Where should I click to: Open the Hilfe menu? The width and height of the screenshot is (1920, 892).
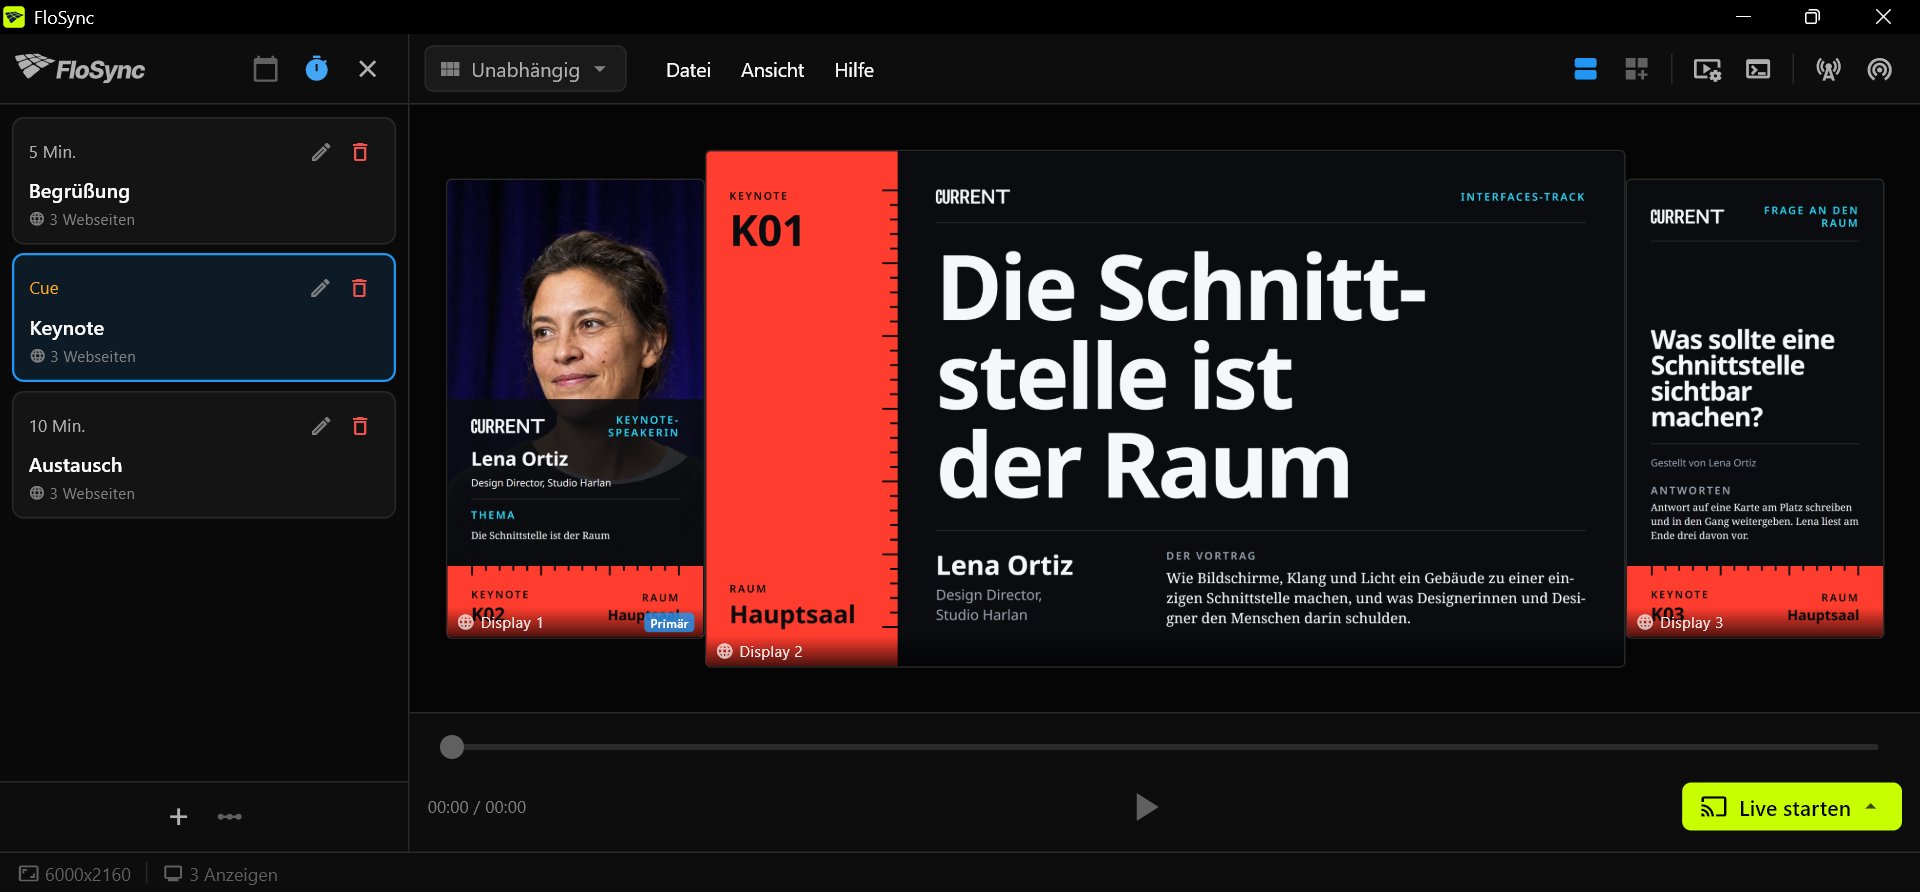(x=854, y=70)
